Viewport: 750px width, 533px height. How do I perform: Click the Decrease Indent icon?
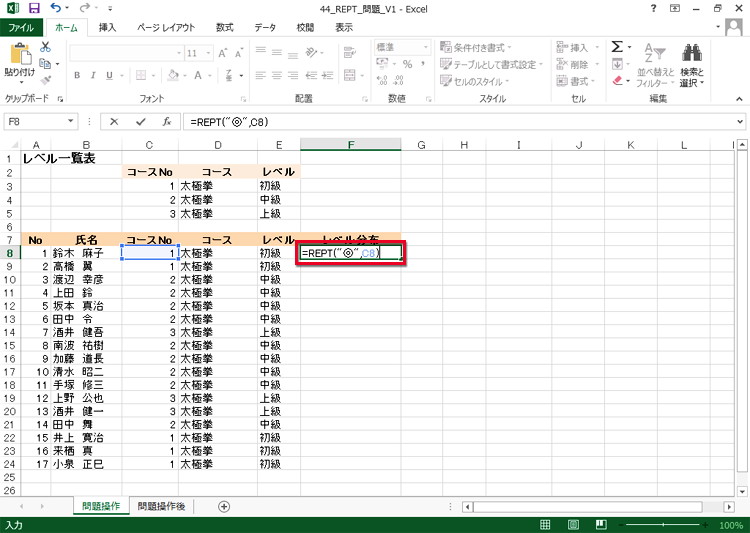(x=311, y=75)
